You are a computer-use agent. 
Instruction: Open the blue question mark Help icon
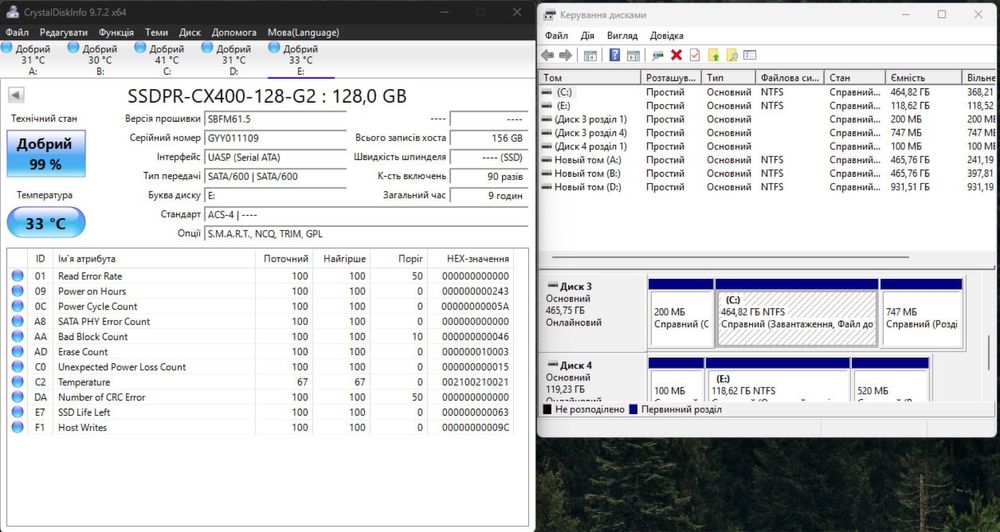tap(614, 55)
